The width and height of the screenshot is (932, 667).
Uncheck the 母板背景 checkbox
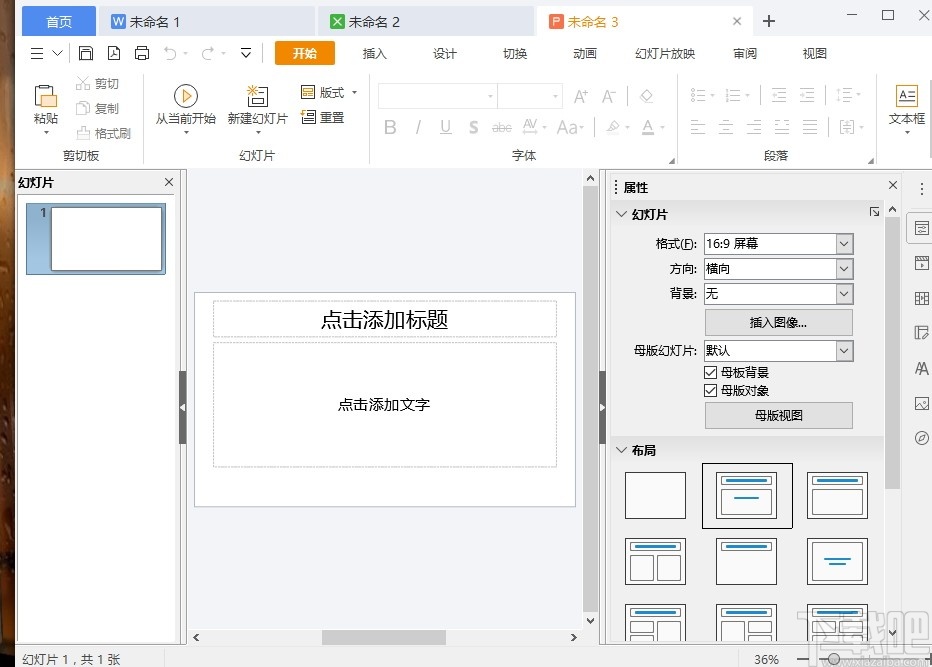click(x=712, y=371)
